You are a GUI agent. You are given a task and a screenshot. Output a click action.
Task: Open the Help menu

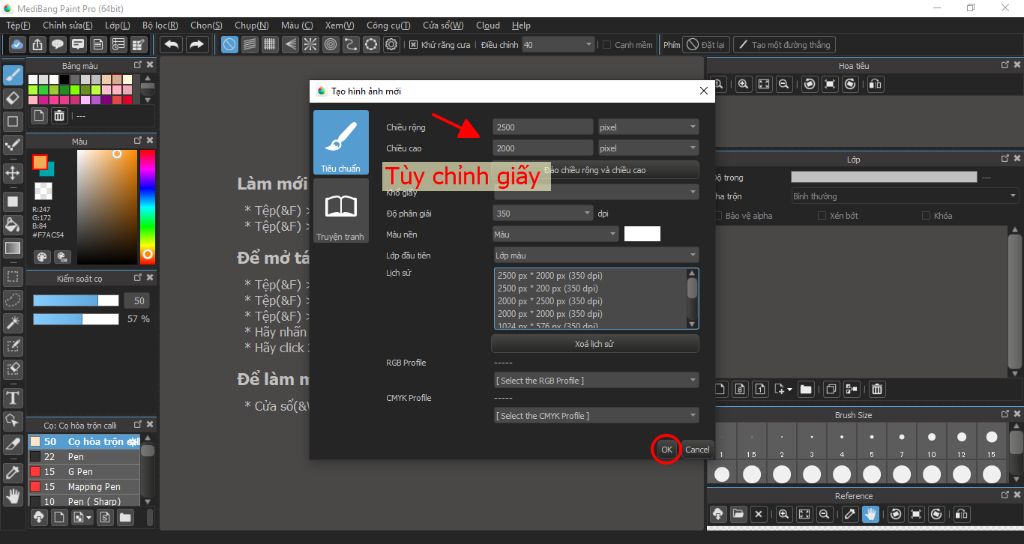(521, 25)
